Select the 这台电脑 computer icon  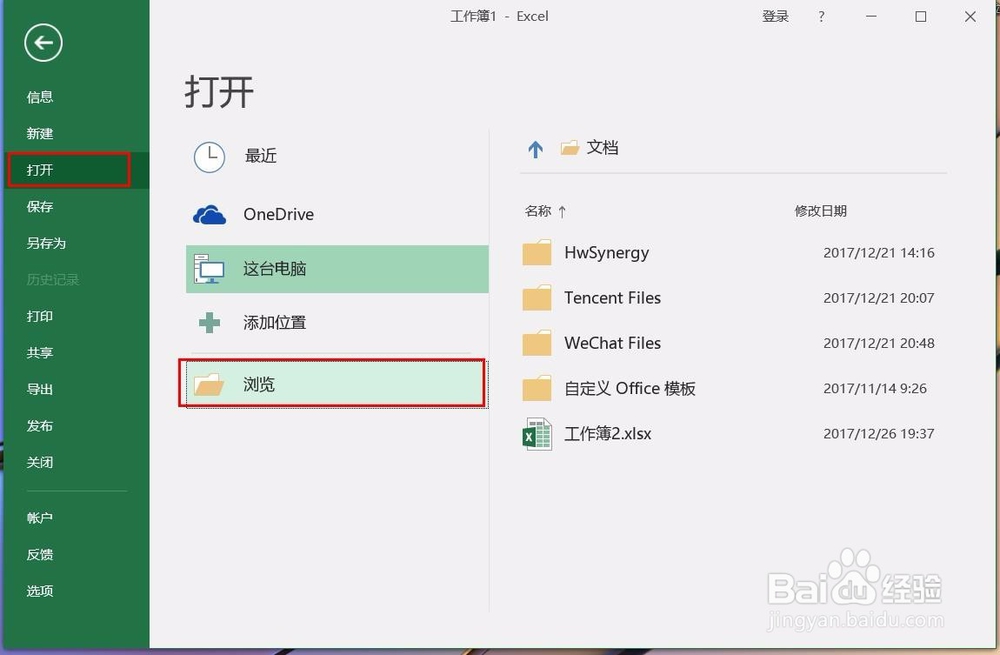click(210, 268)
